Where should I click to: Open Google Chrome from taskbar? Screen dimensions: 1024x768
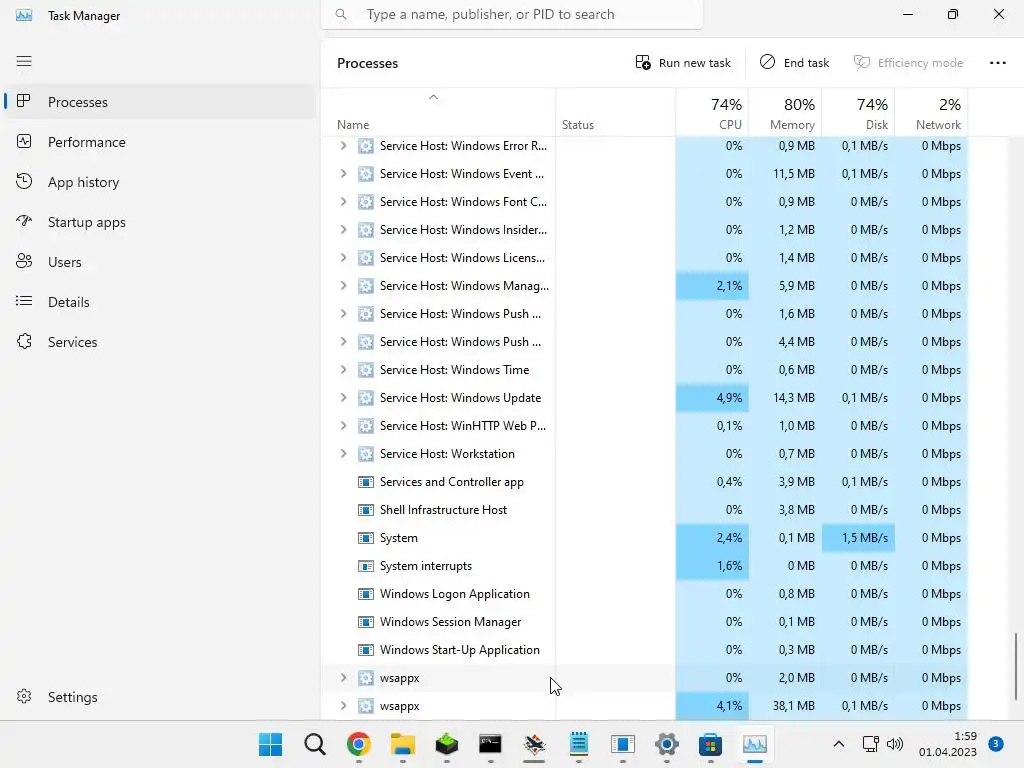tap(359, 744)
